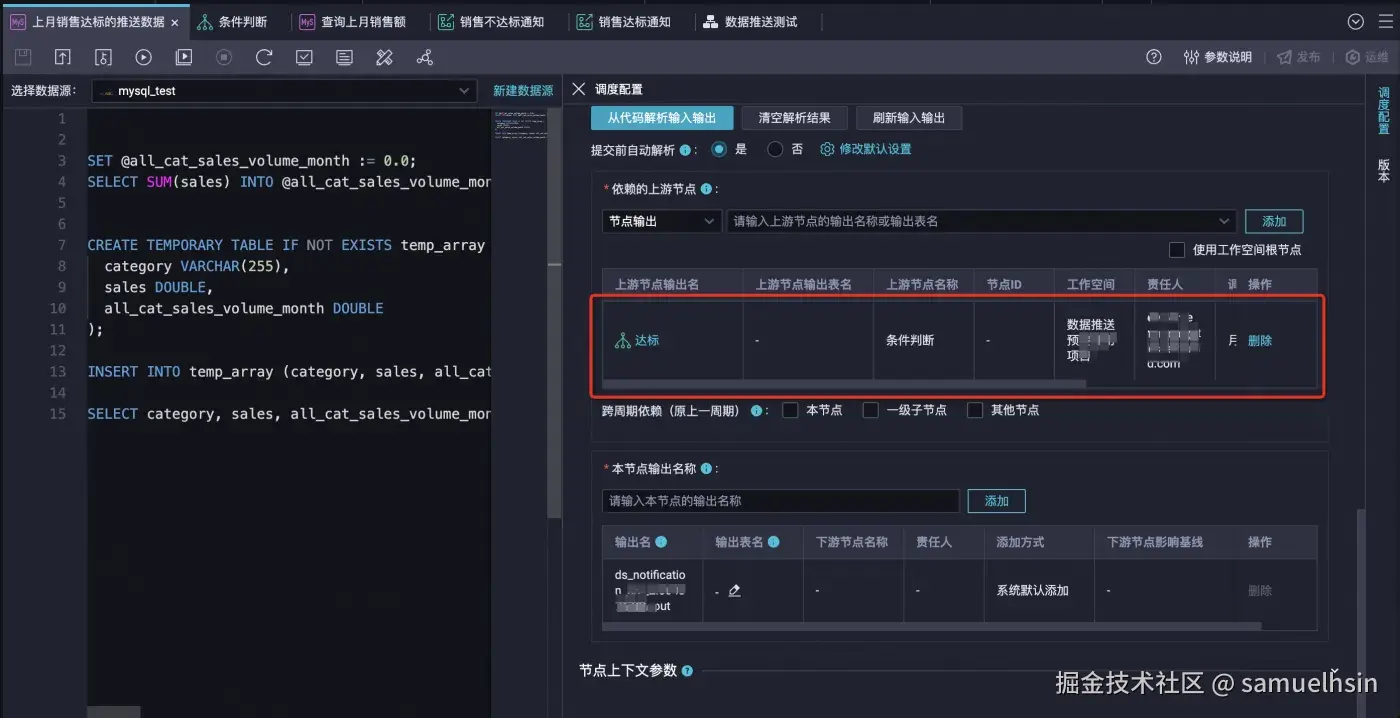Screen dimensions: 1400x718
Task: Click the info icon beside 依赖的上游节点
Action: (706, 189)
